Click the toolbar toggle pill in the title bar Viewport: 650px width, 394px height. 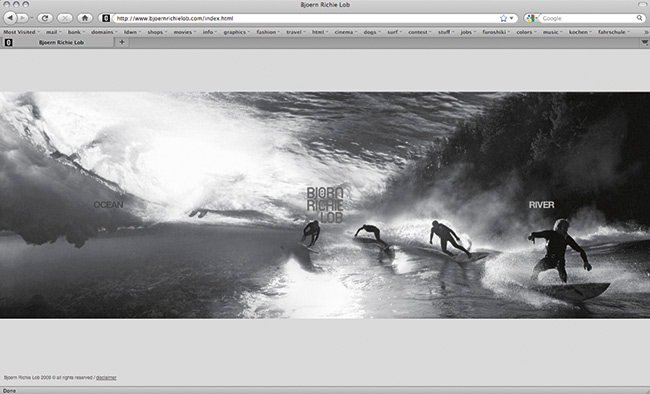click(x=642, y=5)
